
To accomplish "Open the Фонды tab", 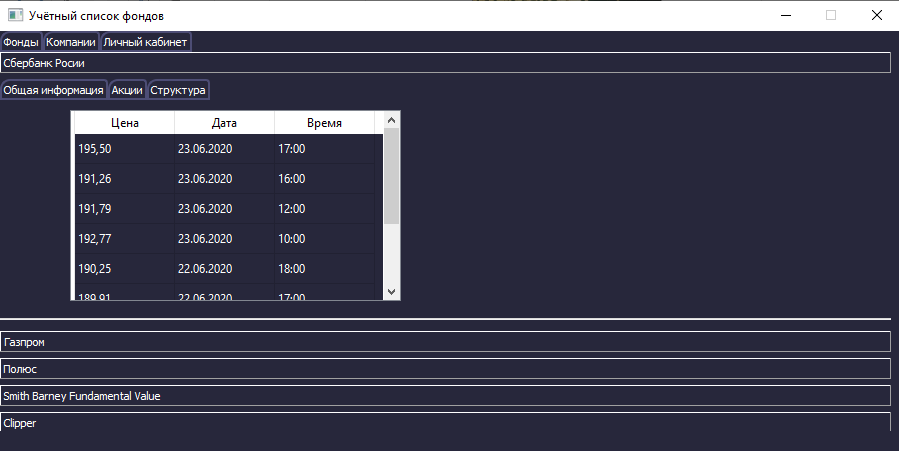I will [21, 42].
